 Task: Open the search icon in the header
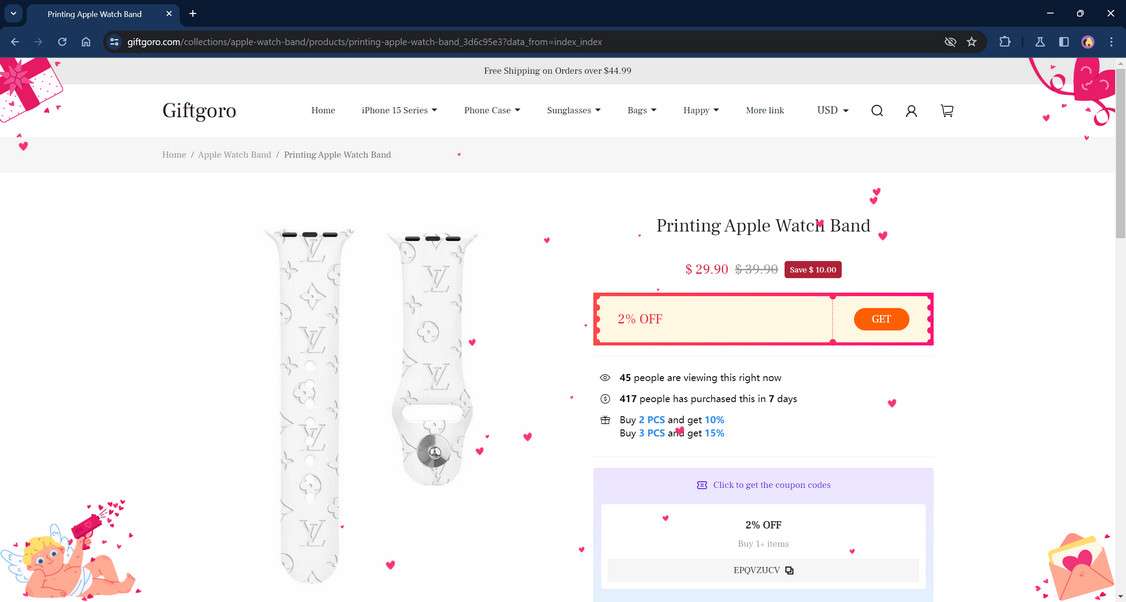(877, 110)
